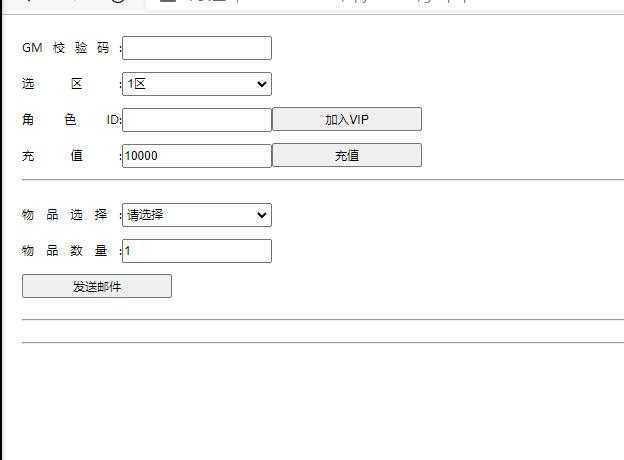Click the 角色ID label text
Image resolution: width=624 pixels, height=460 pixels.
coord(70,120)
